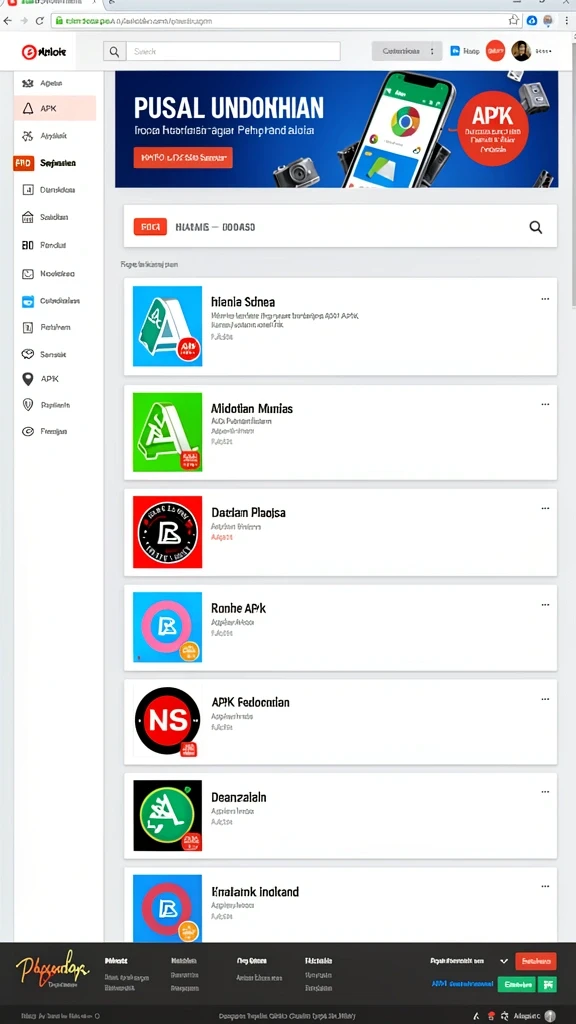The image size is (576, 1024).
Task: Click the magnifier icon beside the header search field
Action: (x=114, y=52)
